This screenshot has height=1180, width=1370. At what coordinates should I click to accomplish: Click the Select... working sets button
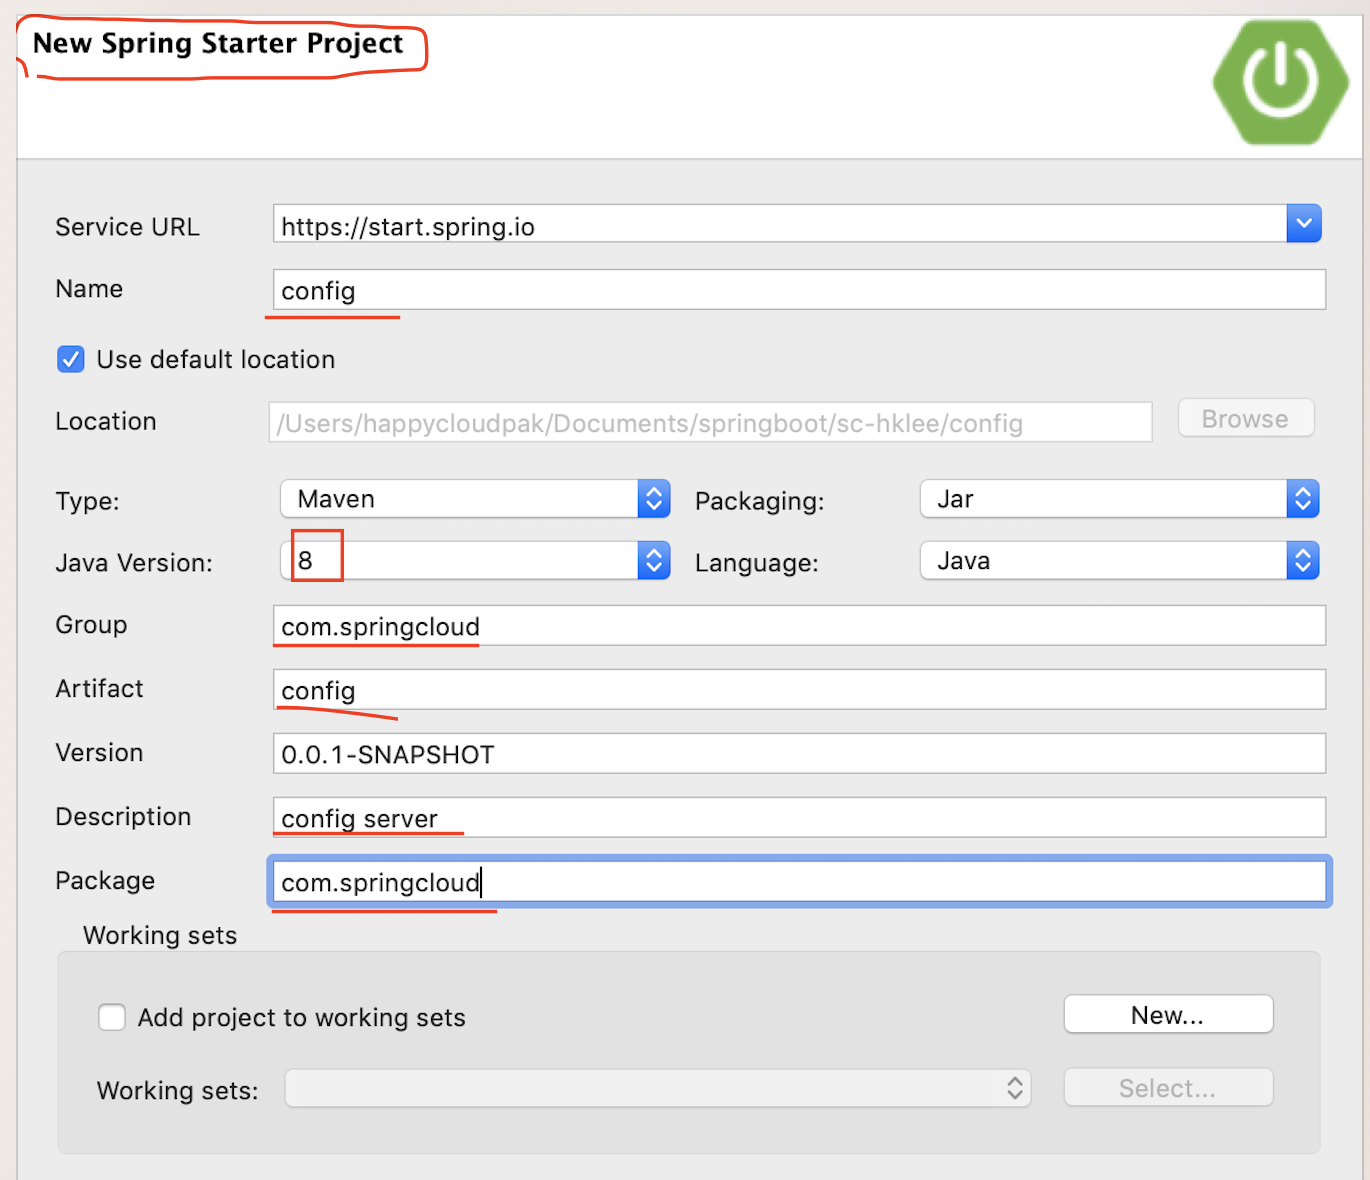(x=1168, y=1088)
